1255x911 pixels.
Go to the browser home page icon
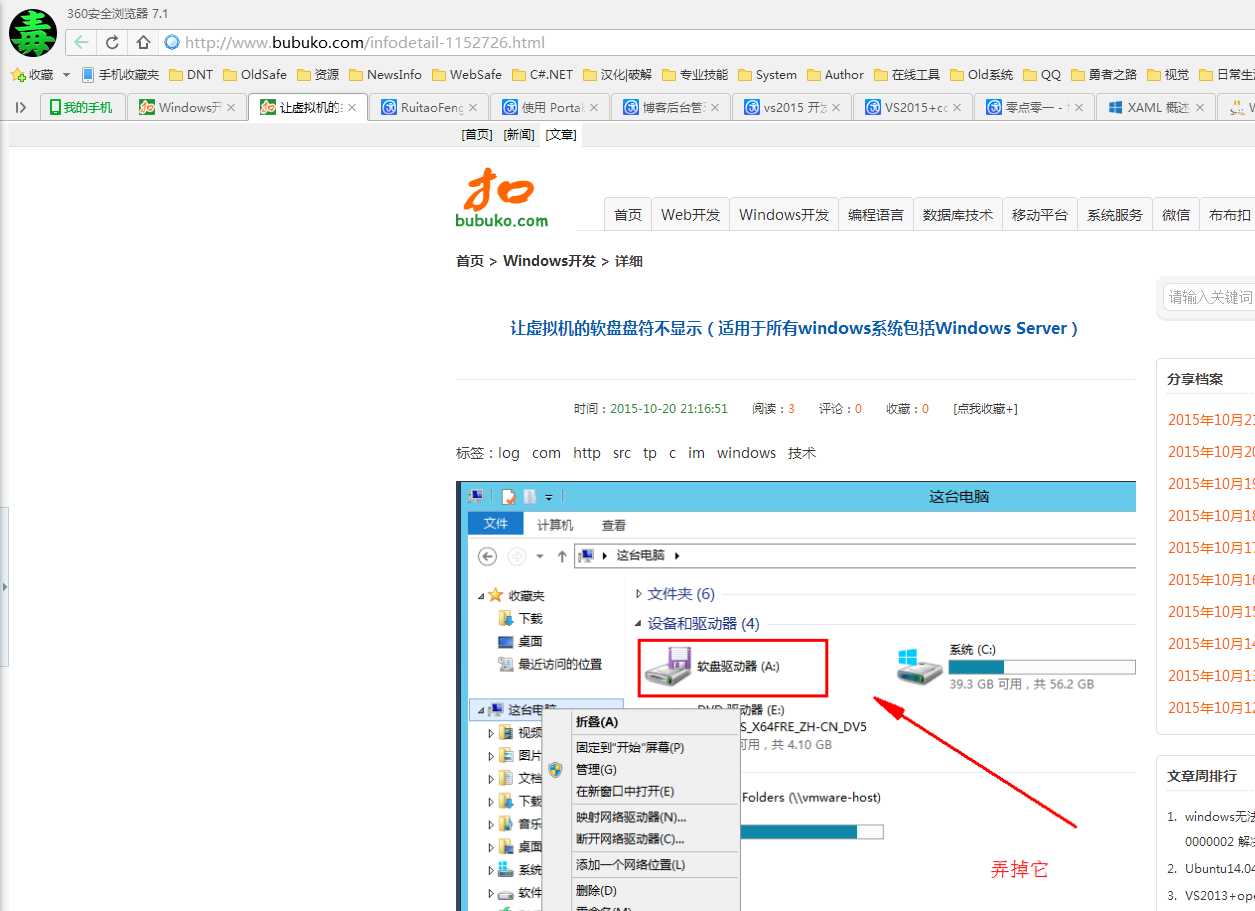coord(143,42)
